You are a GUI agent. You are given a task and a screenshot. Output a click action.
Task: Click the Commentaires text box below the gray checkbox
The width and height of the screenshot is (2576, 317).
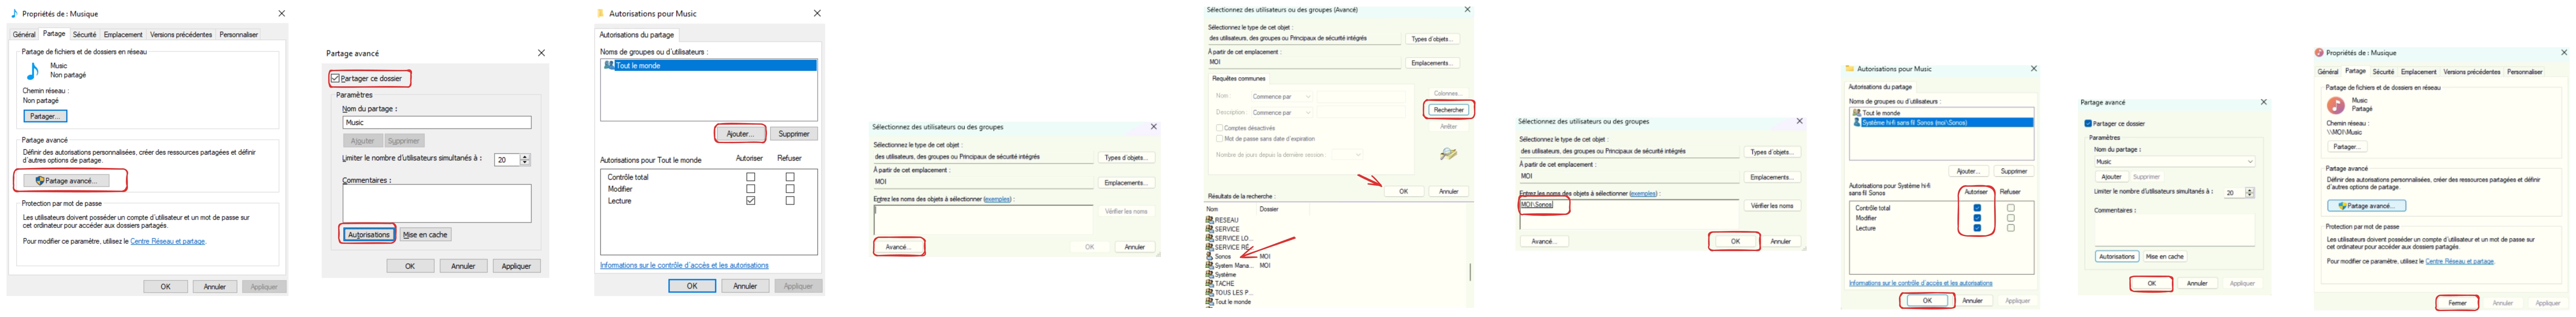pos(437,203)
